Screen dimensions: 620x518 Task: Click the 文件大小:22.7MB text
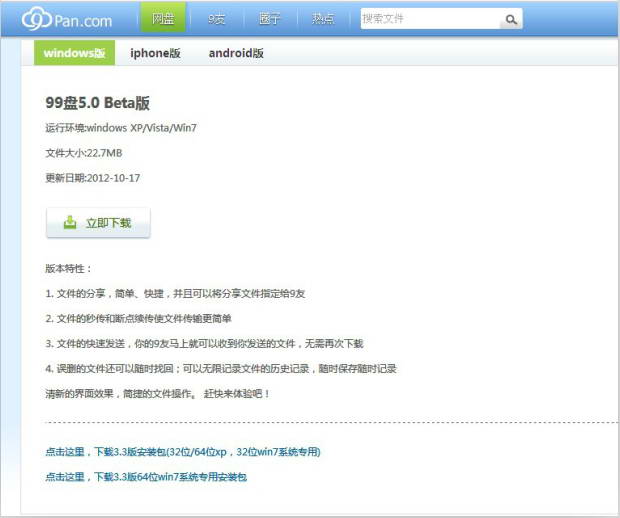(x=83, y=153)
